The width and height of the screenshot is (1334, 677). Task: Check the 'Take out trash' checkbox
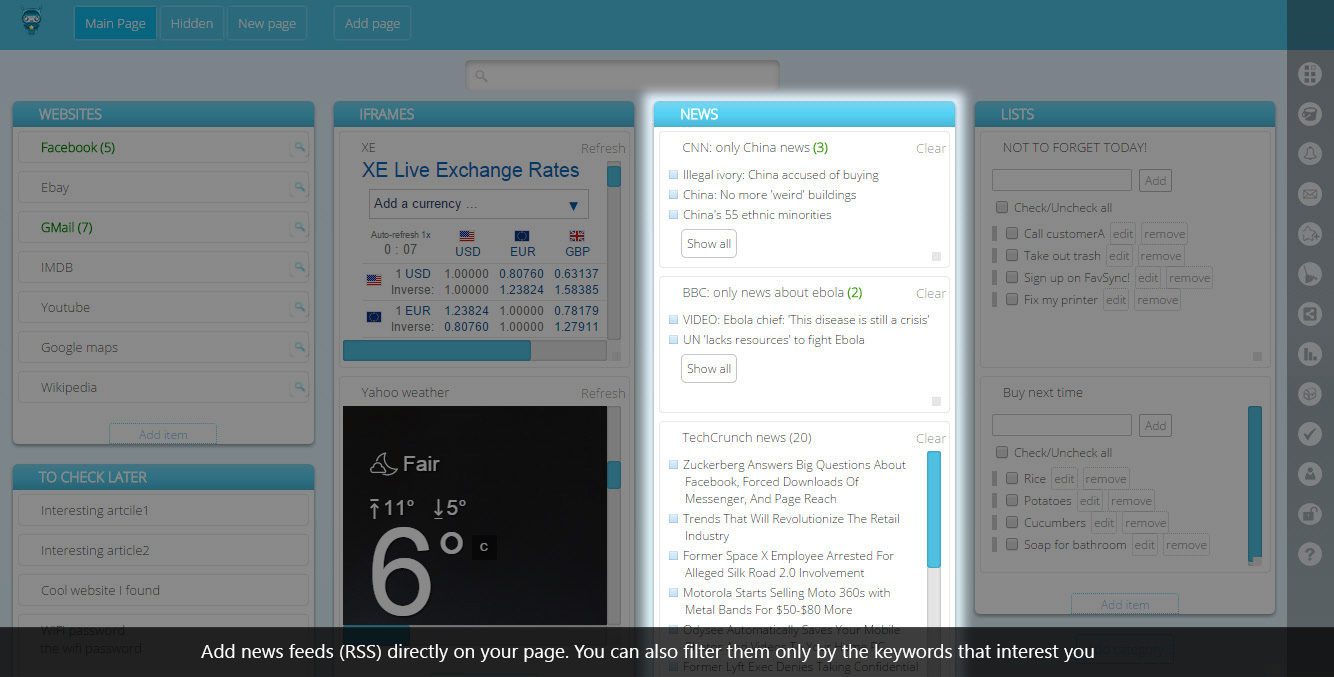(1012, 256)
